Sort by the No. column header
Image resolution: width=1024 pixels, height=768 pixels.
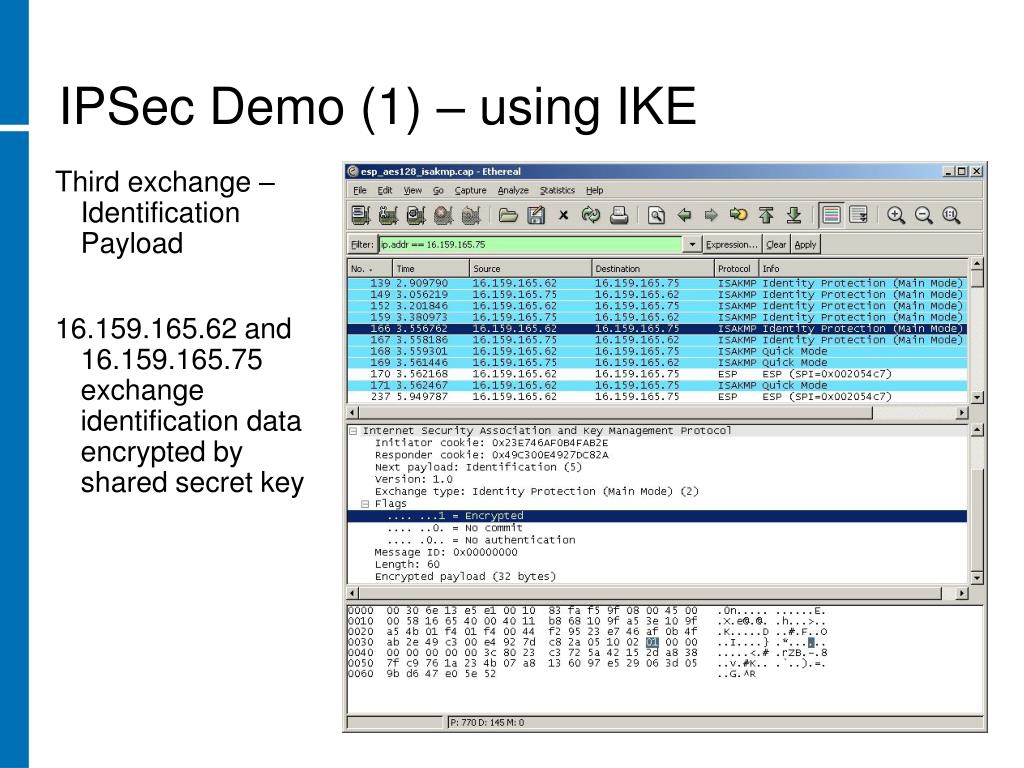coord(370,268)
